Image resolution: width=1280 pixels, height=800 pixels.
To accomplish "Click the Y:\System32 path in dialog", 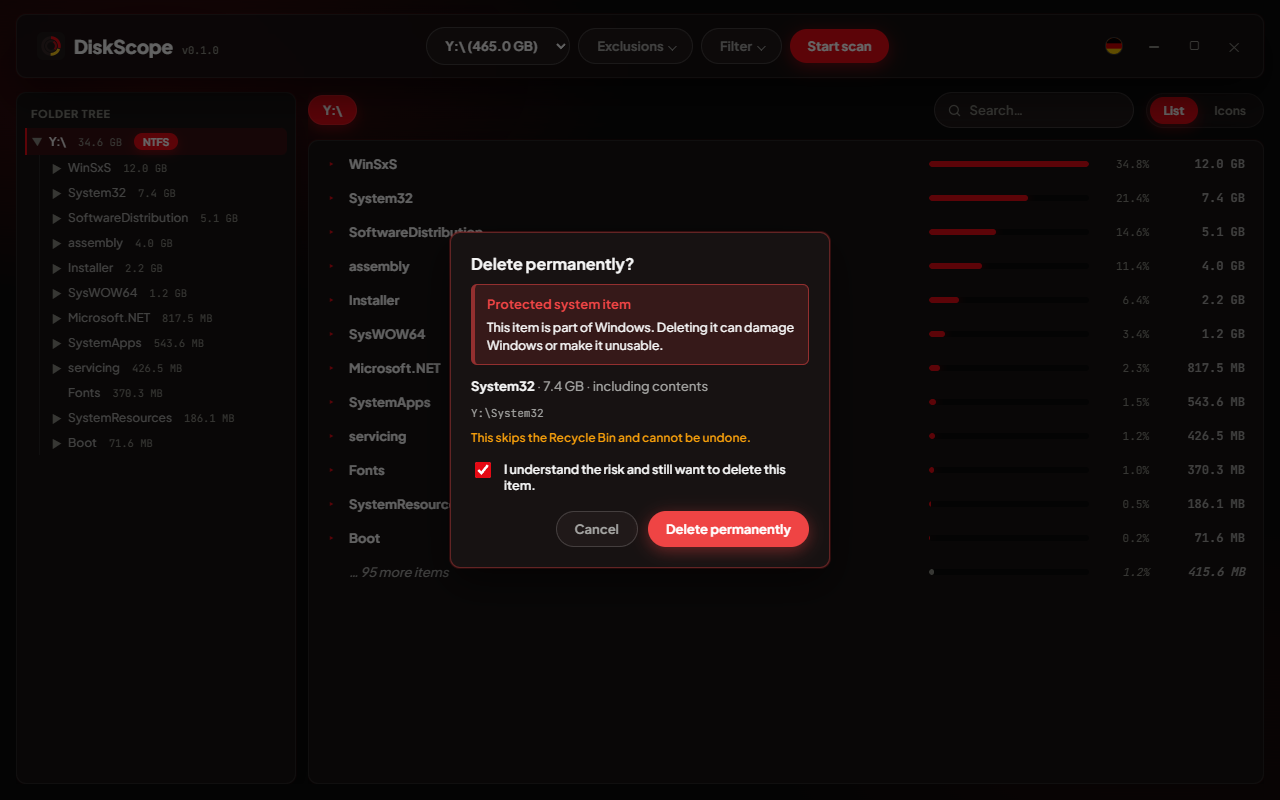I will (507, 413).
